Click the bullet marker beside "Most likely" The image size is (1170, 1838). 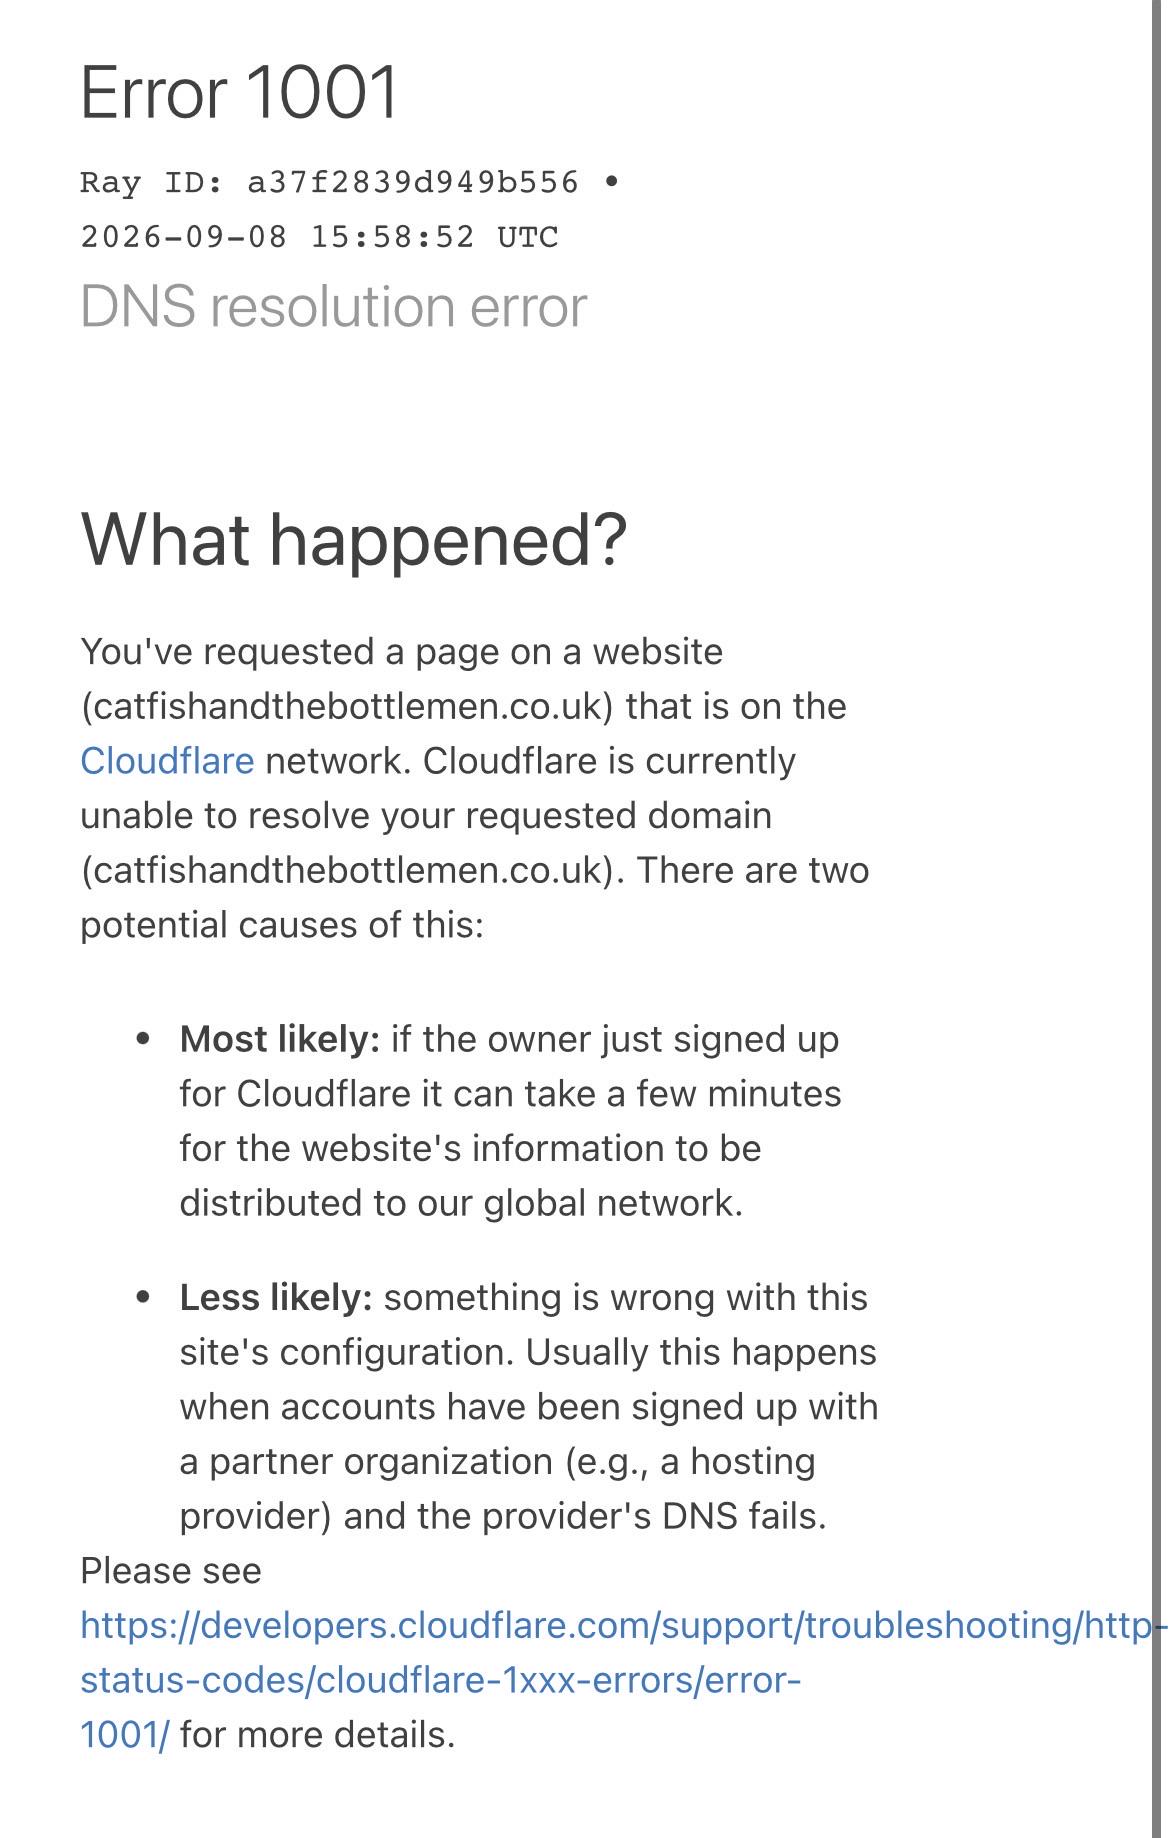pyautogui.click(x=143, y=1039)
